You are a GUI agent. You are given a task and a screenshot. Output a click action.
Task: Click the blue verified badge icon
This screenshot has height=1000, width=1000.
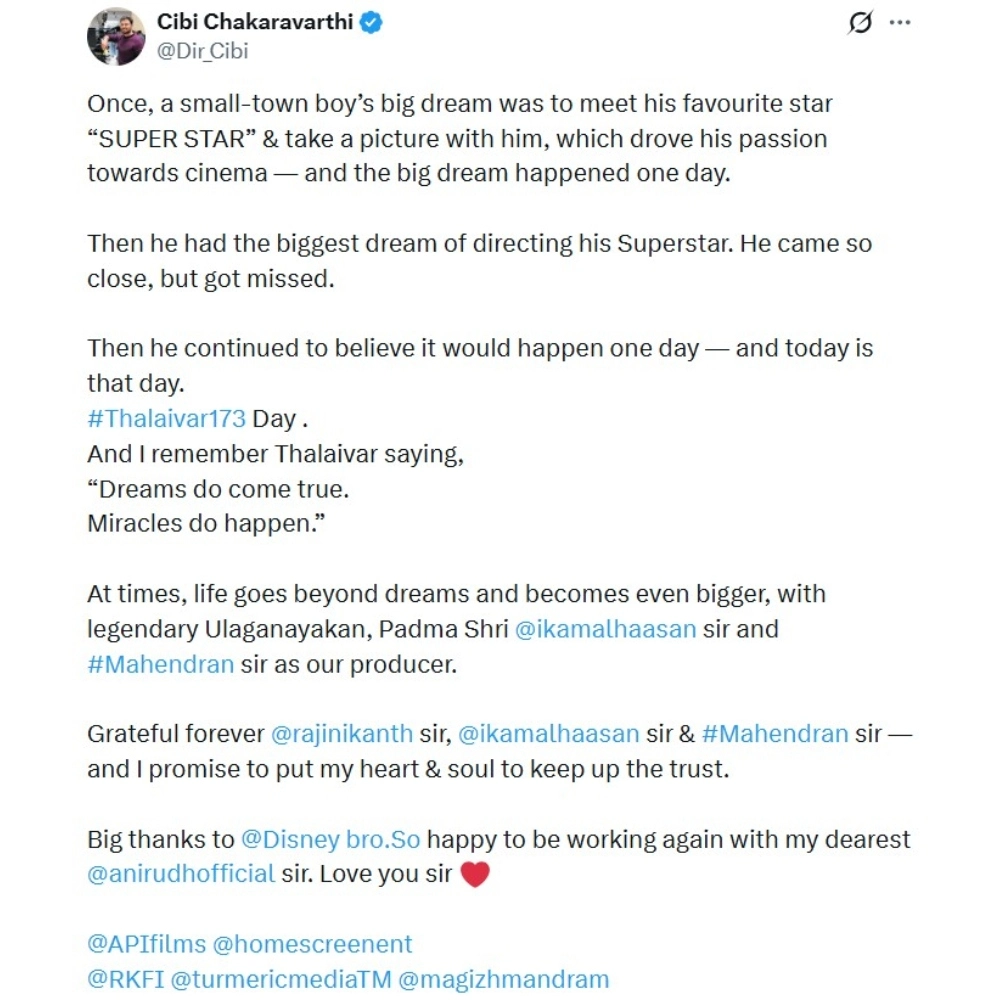[x=372, y=22]
